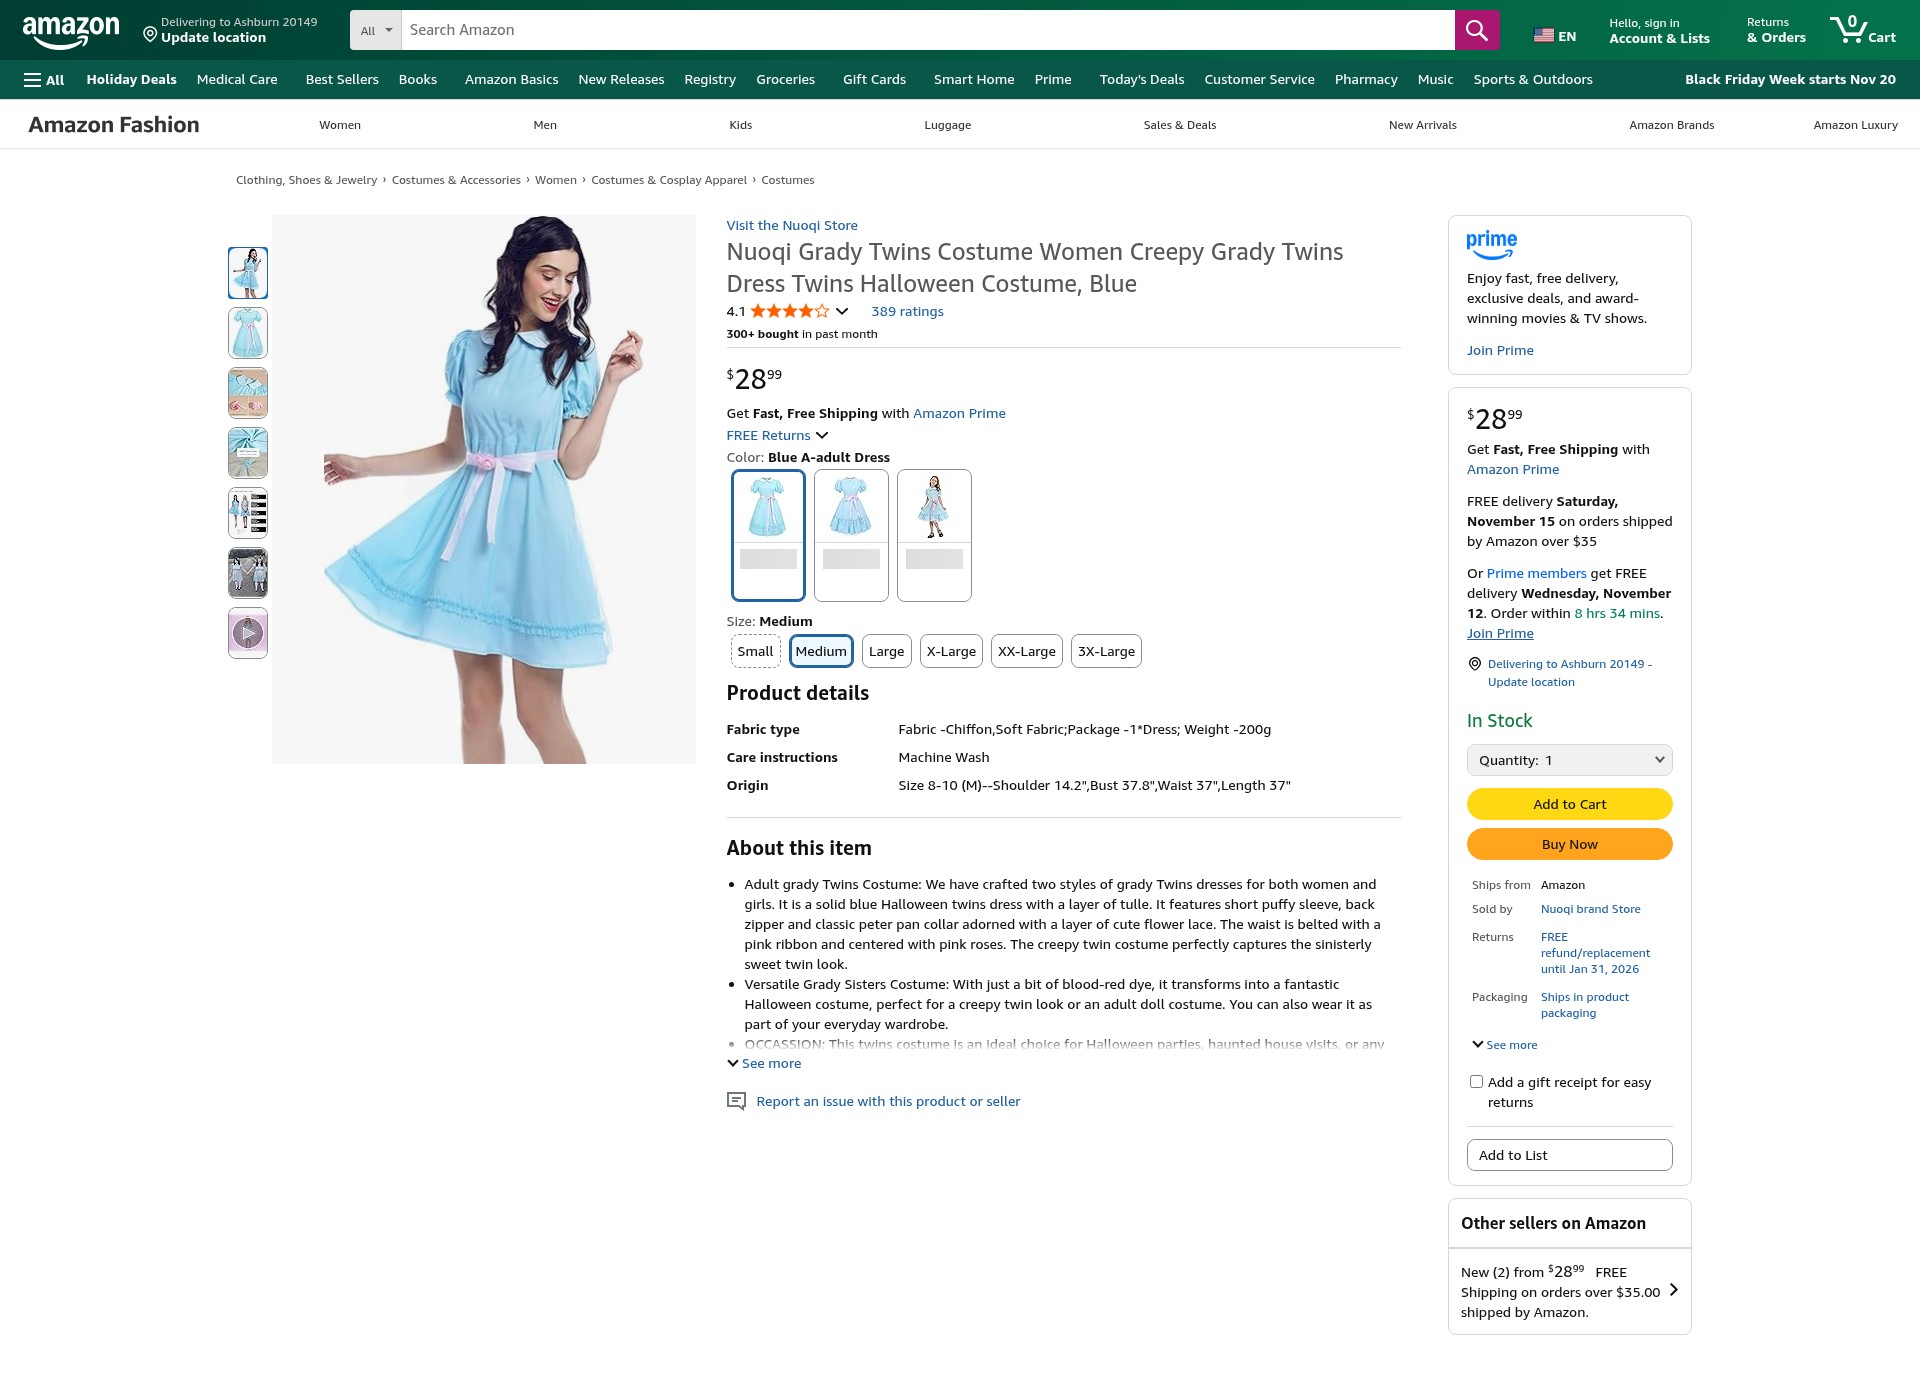Go to Today's Deals
The width and height of the screenshot is (1920, 1389).
click(x=1141, y=80)
